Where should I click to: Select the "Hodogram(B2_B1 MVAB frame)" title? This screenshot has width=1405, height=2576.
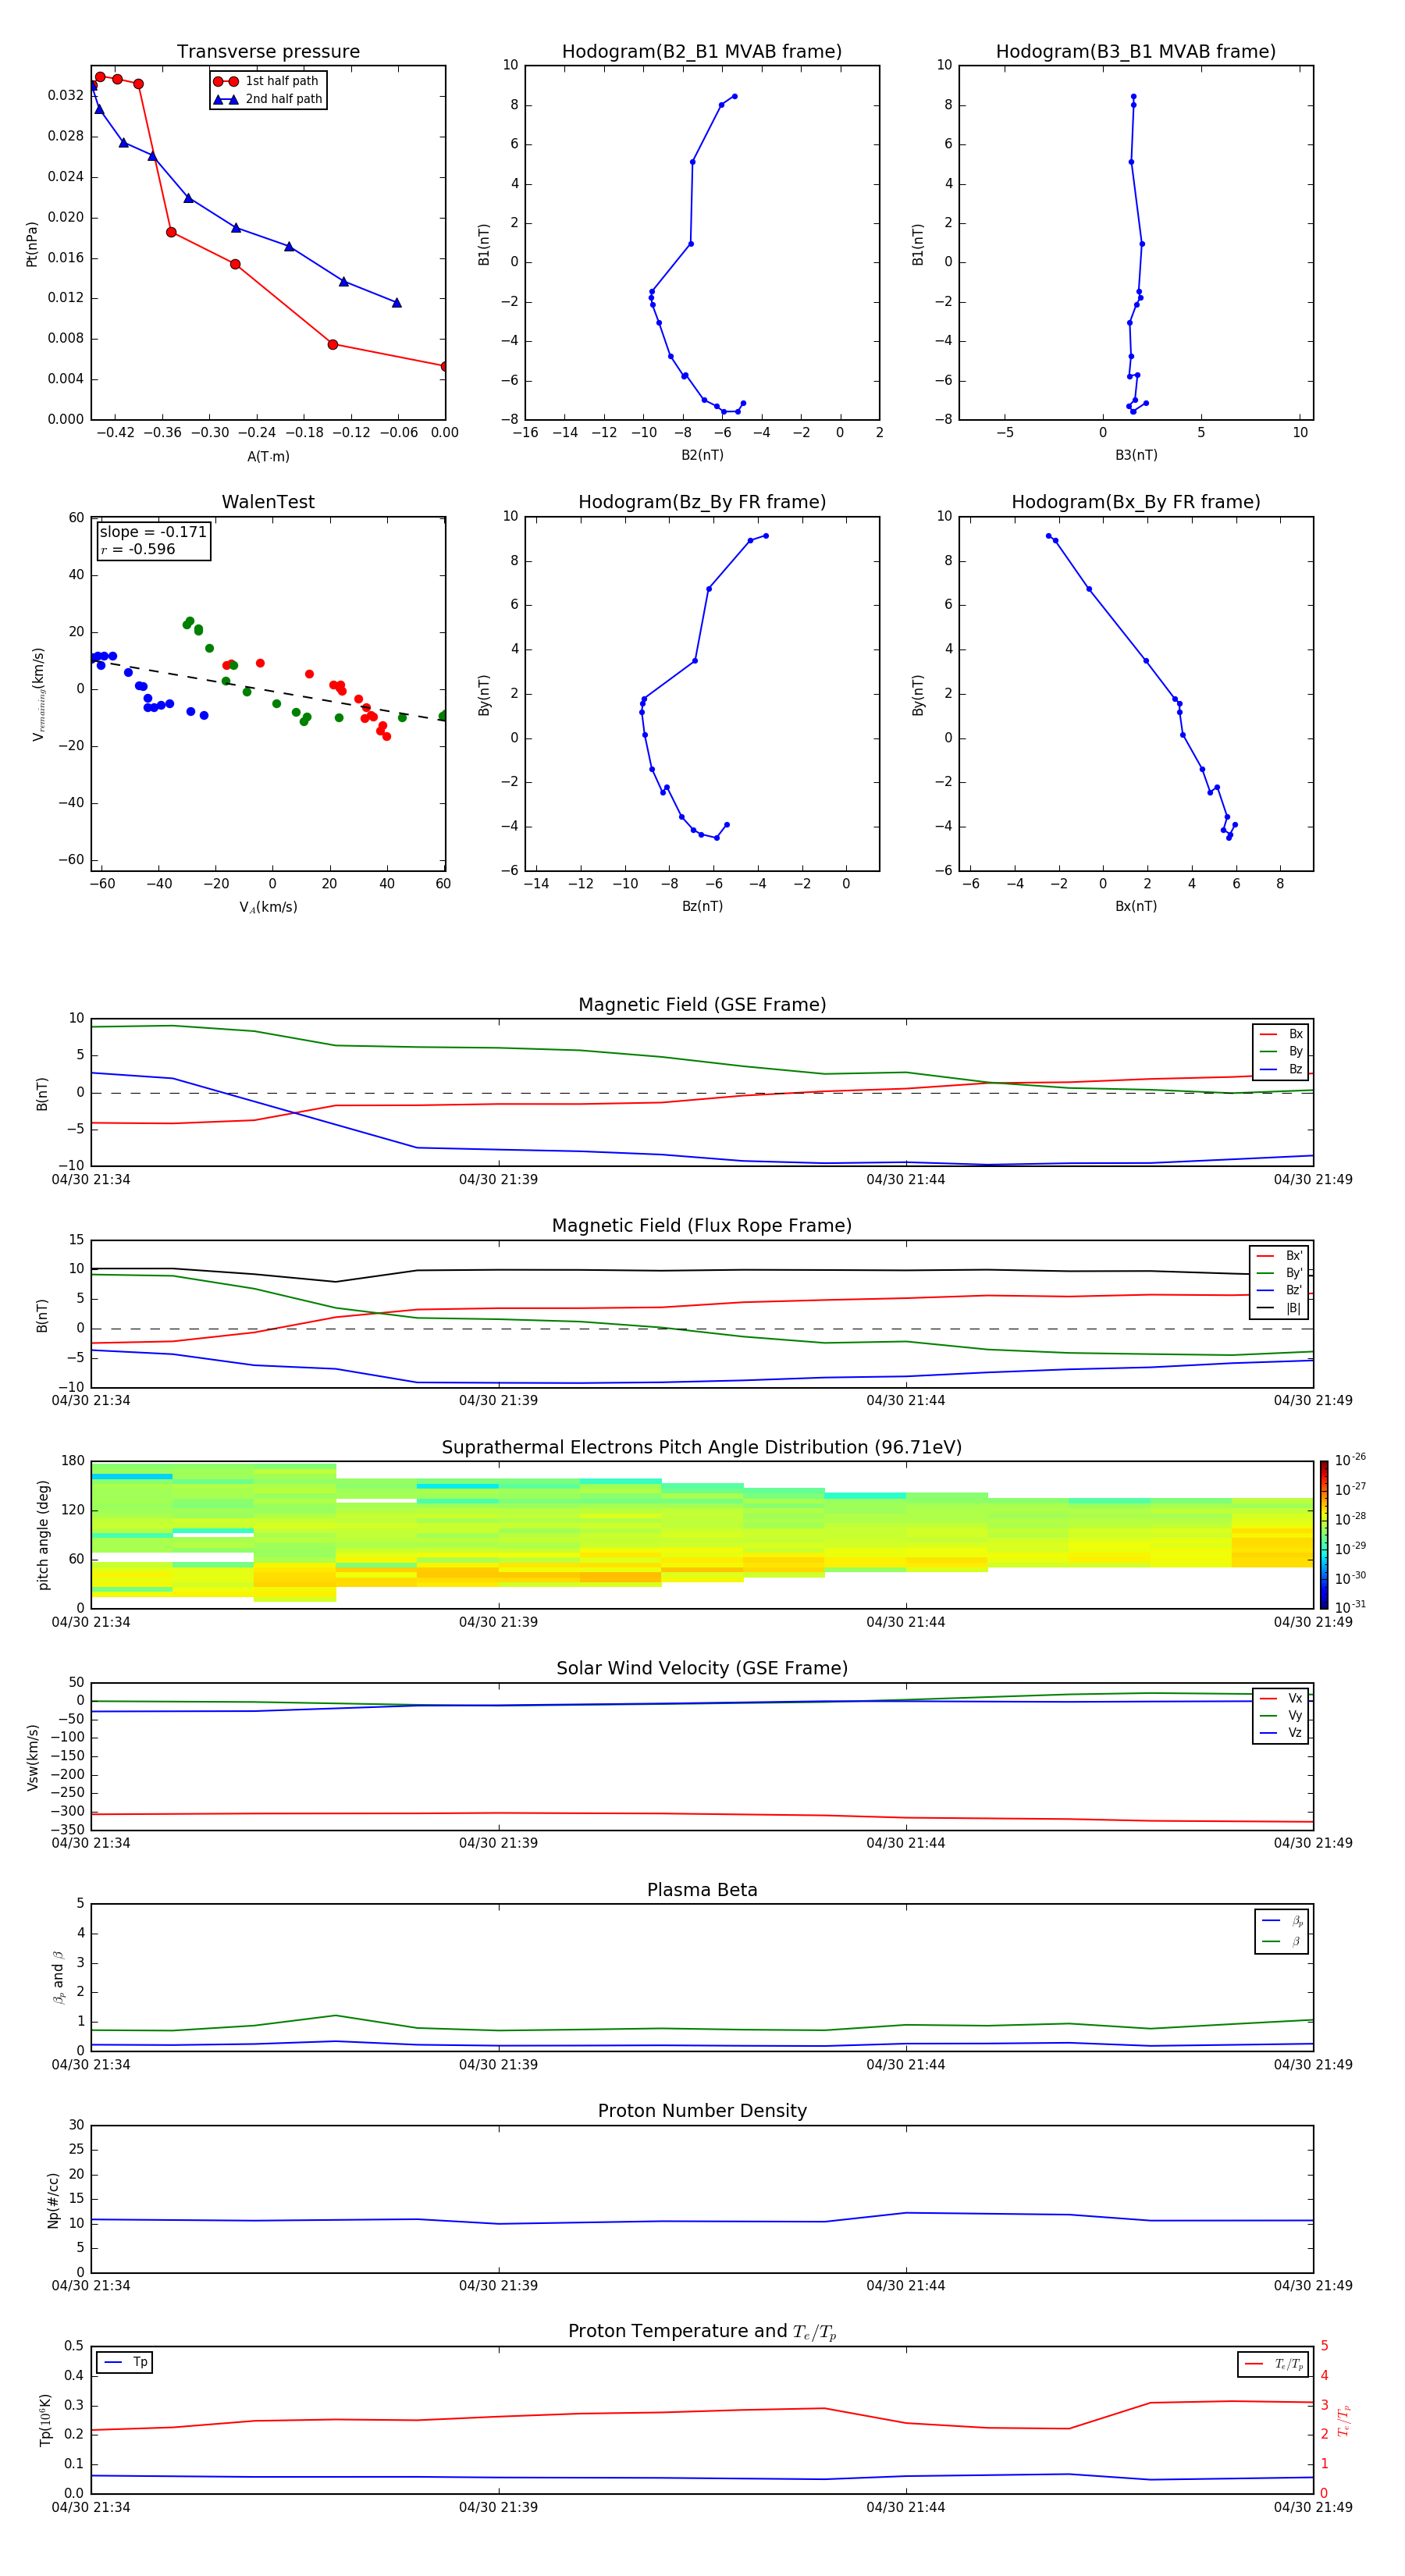coord(702,51)
